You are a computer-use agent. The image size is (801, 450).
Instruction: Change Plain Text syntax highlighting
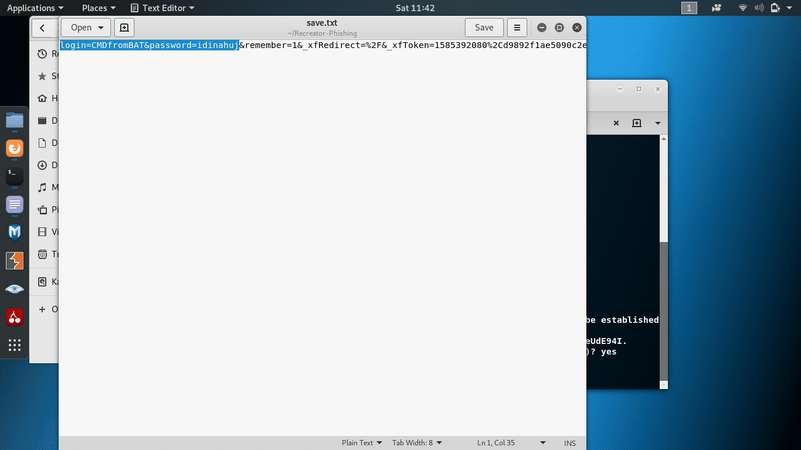pos(362,443)
